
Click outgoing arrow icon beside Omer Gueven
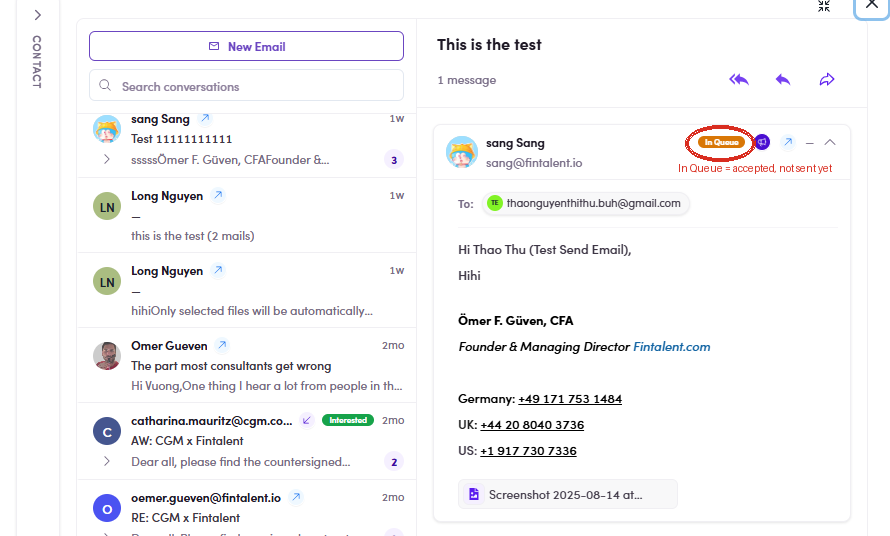tap(222, 345)
